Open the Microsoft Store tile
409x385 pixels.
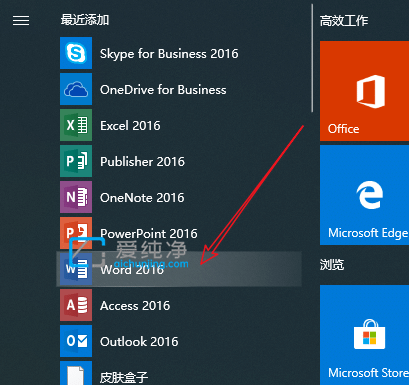click(x=364, y=335)
